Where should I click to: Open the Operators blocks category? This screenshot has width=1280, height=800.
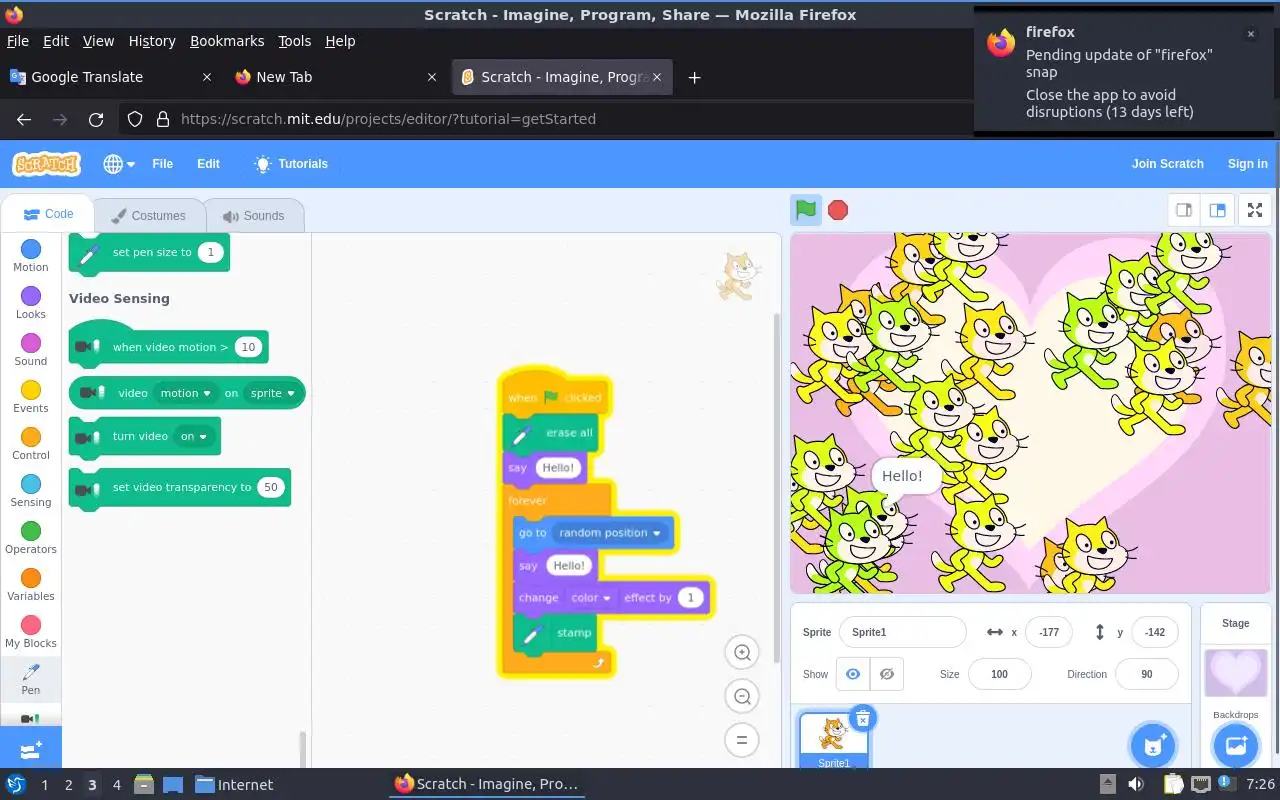tap(30, 538)
